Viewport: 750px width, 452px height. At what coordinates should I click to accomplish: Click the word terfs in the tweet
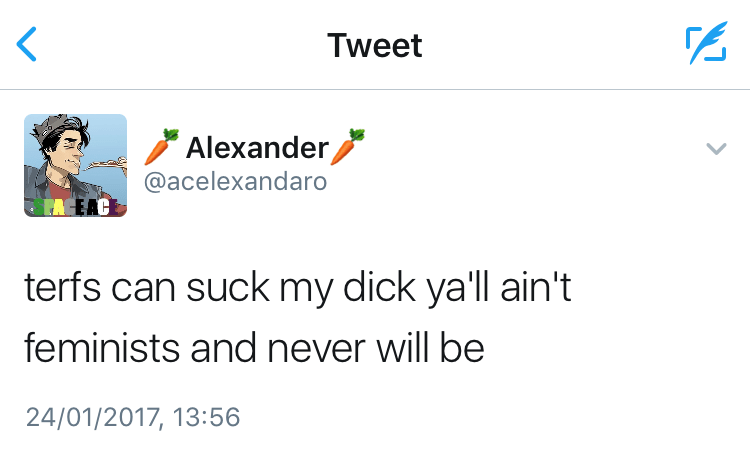pos(63,288)
